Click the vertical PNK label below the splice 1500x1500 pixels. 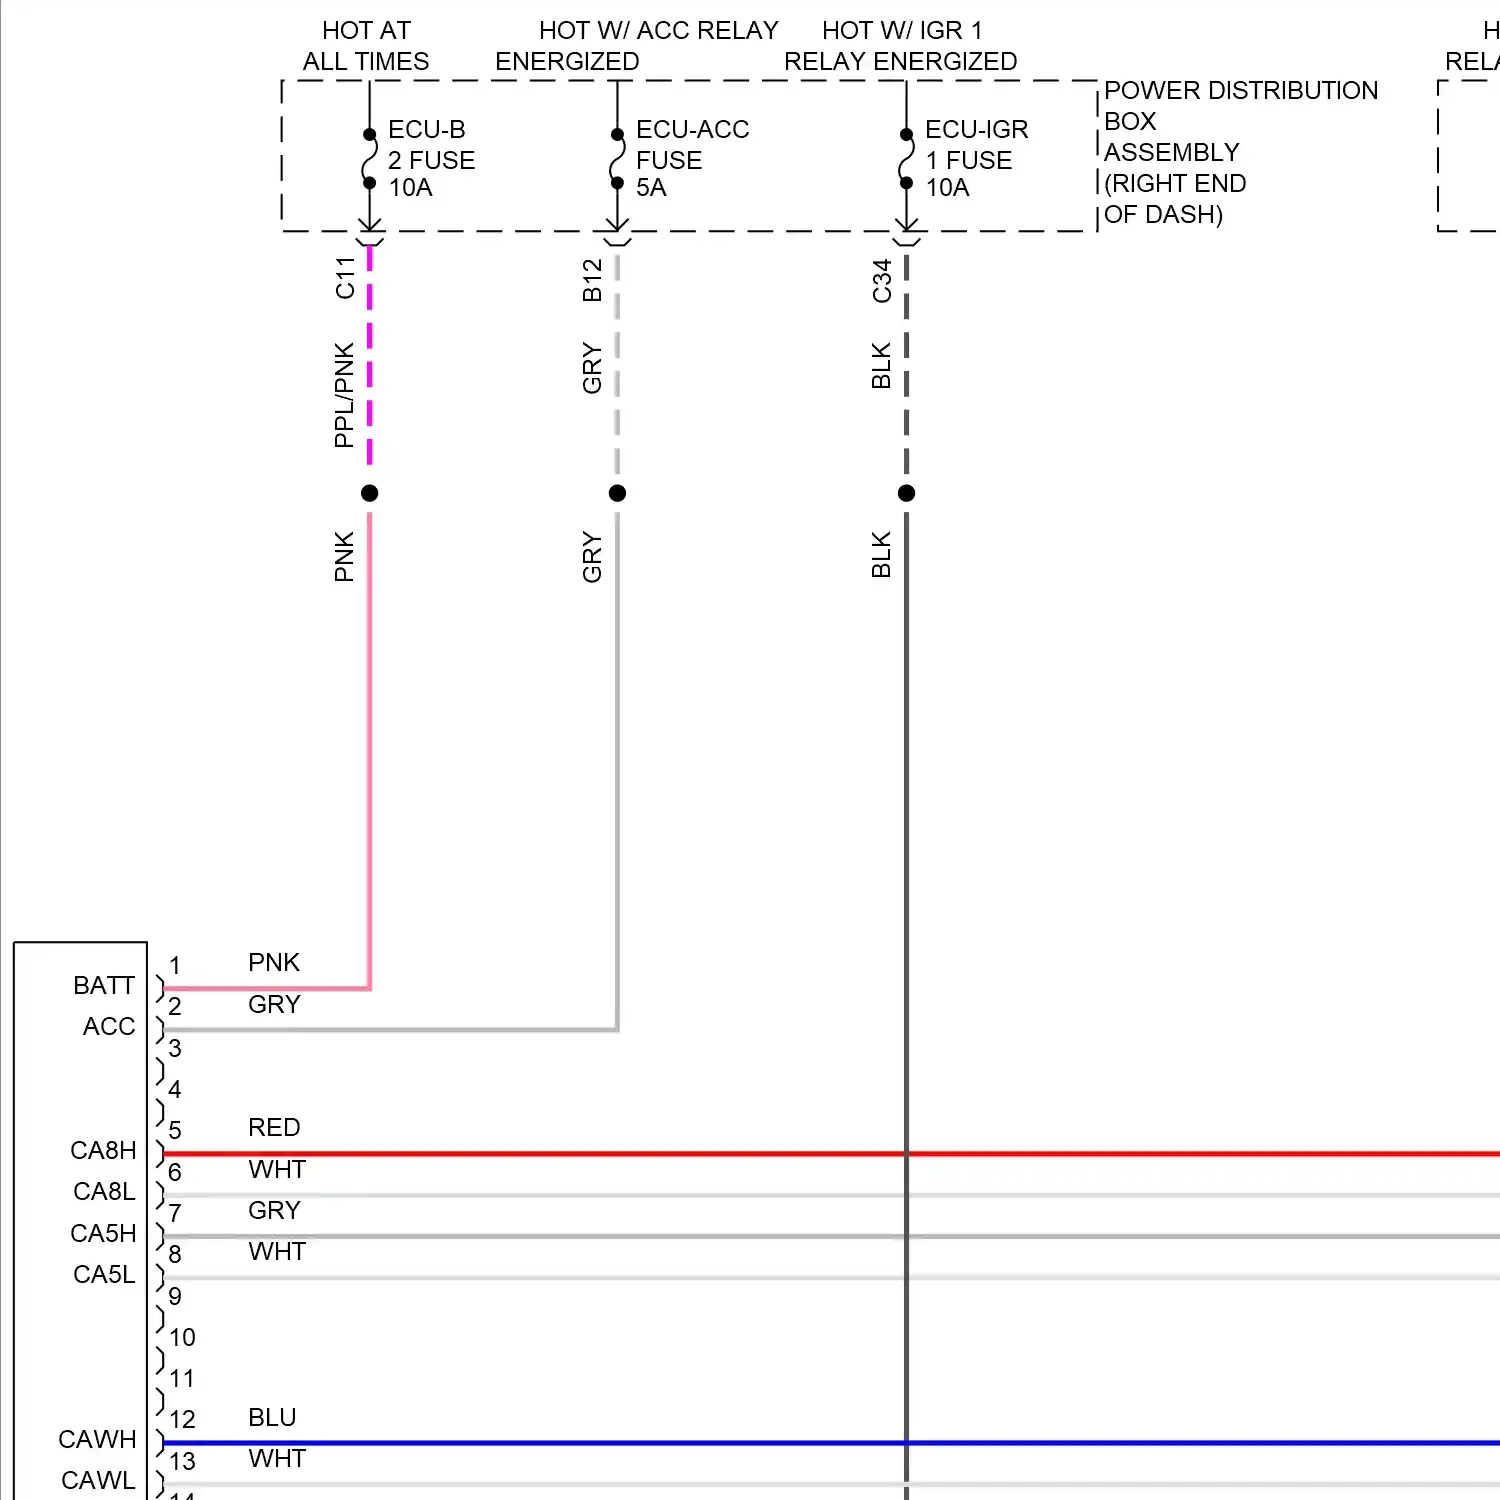pos(344,557)
